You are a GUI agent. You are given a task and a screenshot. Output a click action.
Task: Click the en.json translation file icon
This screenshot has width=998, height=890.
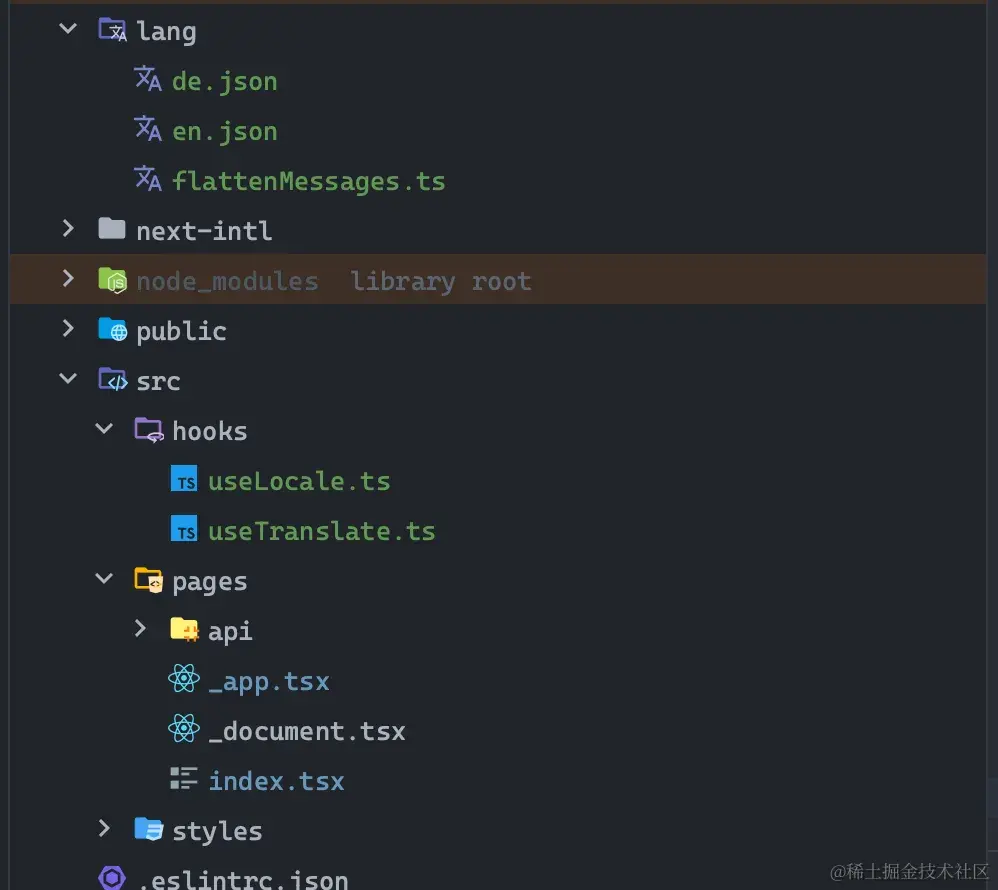click(148, 129)
